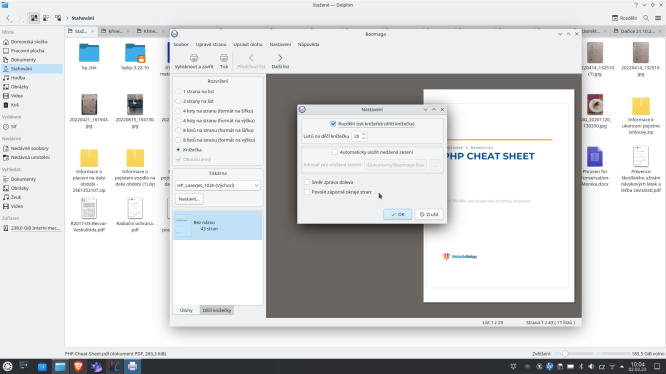Open Nápověda help menu
This screenshot has width=666, height=374.
(x=308, y=44)
